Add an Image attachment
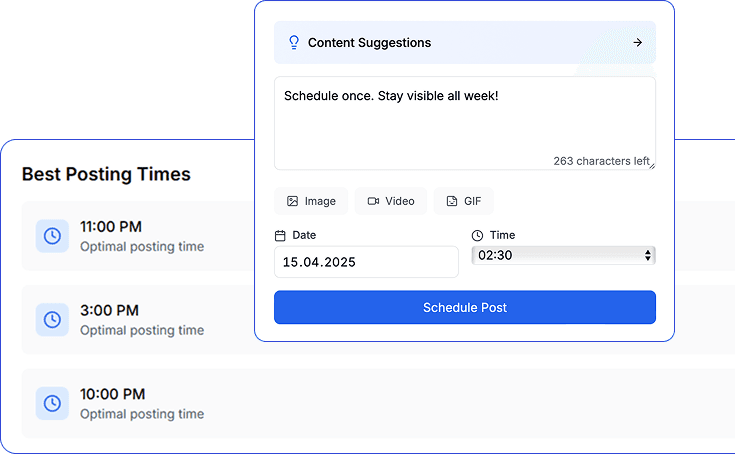 [x=311, y=201]
